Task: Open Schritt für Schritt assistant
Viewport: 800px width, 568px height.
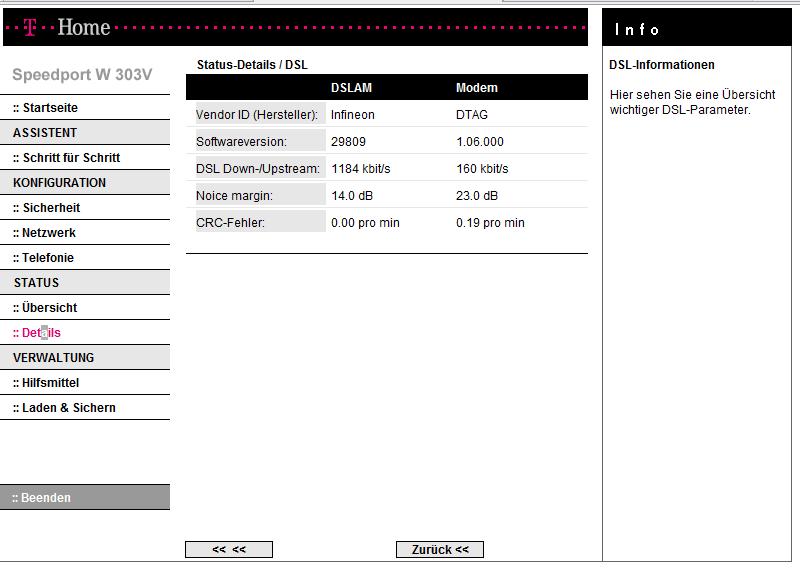Action: click(66, 158)
